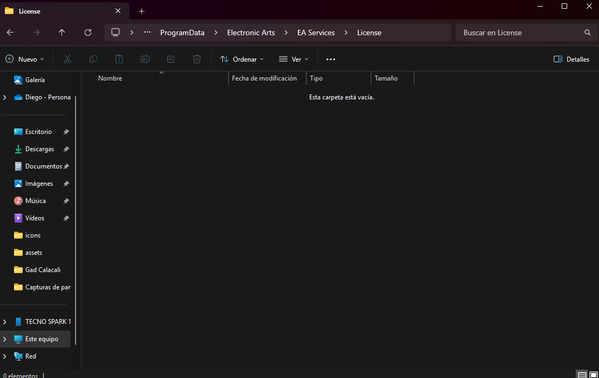Viewport: 599px width, 378px height.
Task: Open Imágenes quick access folder
Action: 35,183
